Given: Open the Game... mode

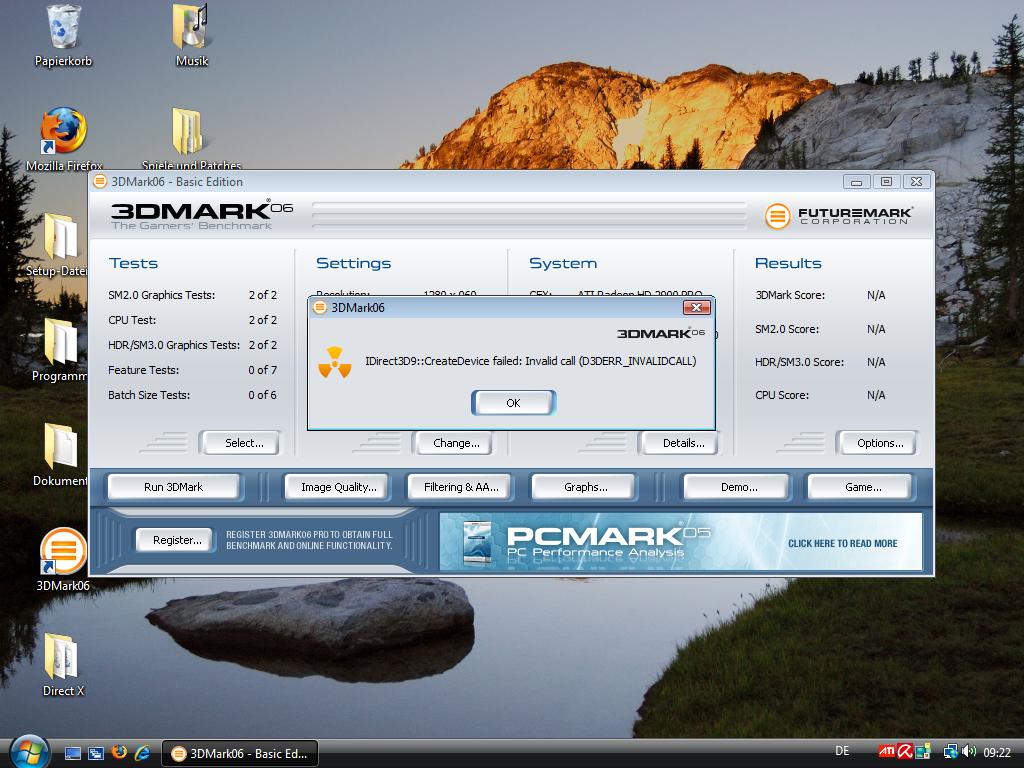Looking at the screenshot, I should 861,487.
